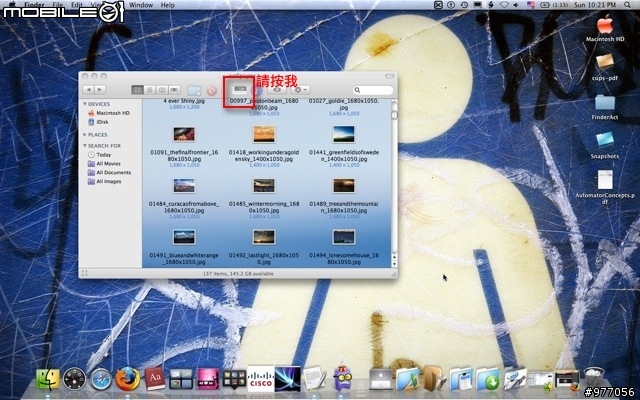Open the All Documents saved search

click(x=109, y=173)
